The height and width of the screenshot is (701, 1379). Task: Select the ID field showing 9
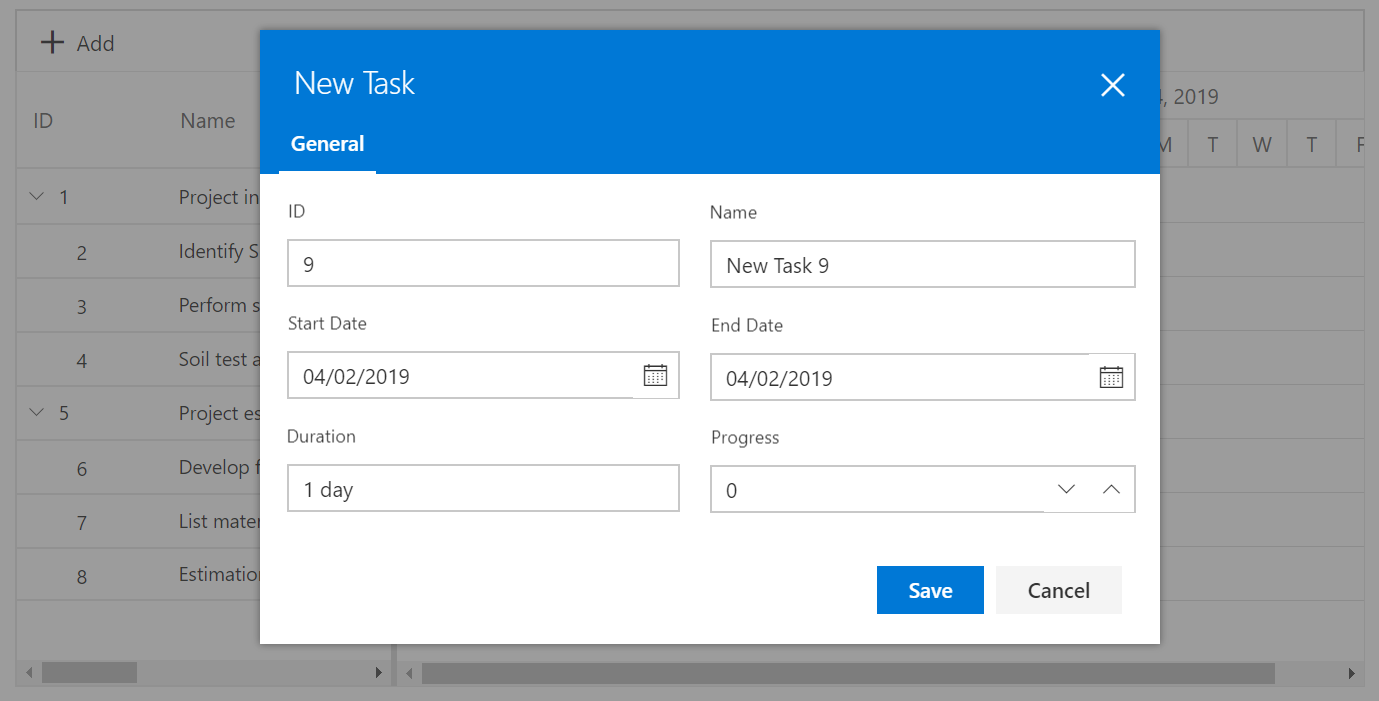point(483,262)
